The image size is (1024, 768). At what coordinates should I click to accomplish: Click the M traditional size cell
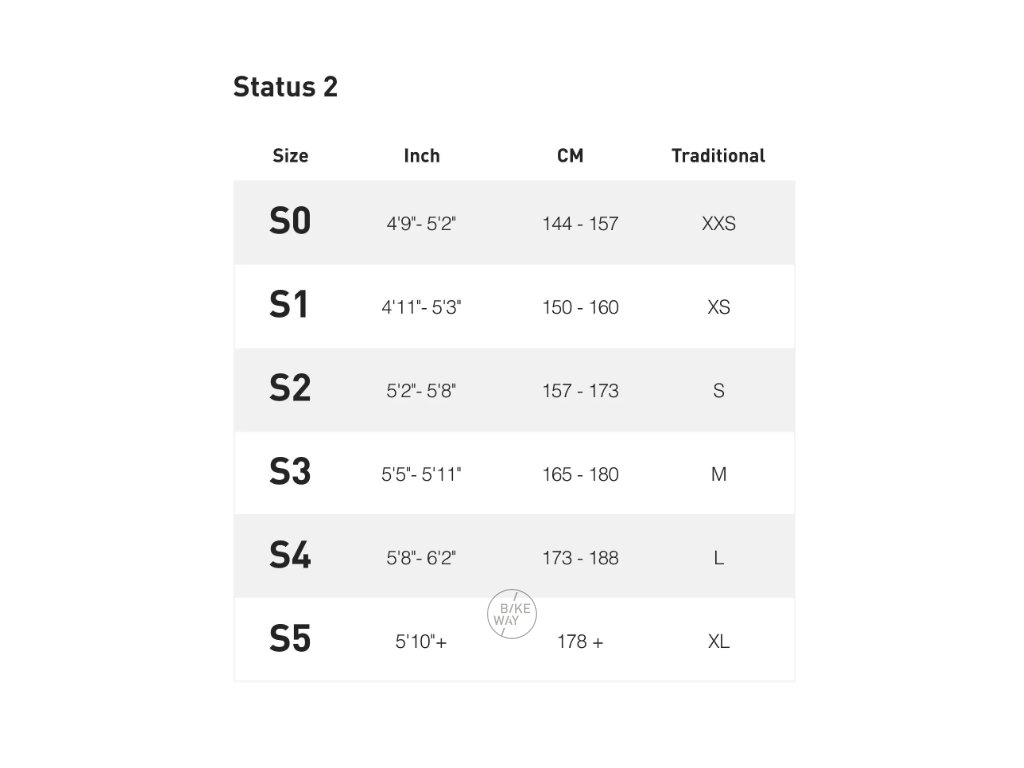718,474
